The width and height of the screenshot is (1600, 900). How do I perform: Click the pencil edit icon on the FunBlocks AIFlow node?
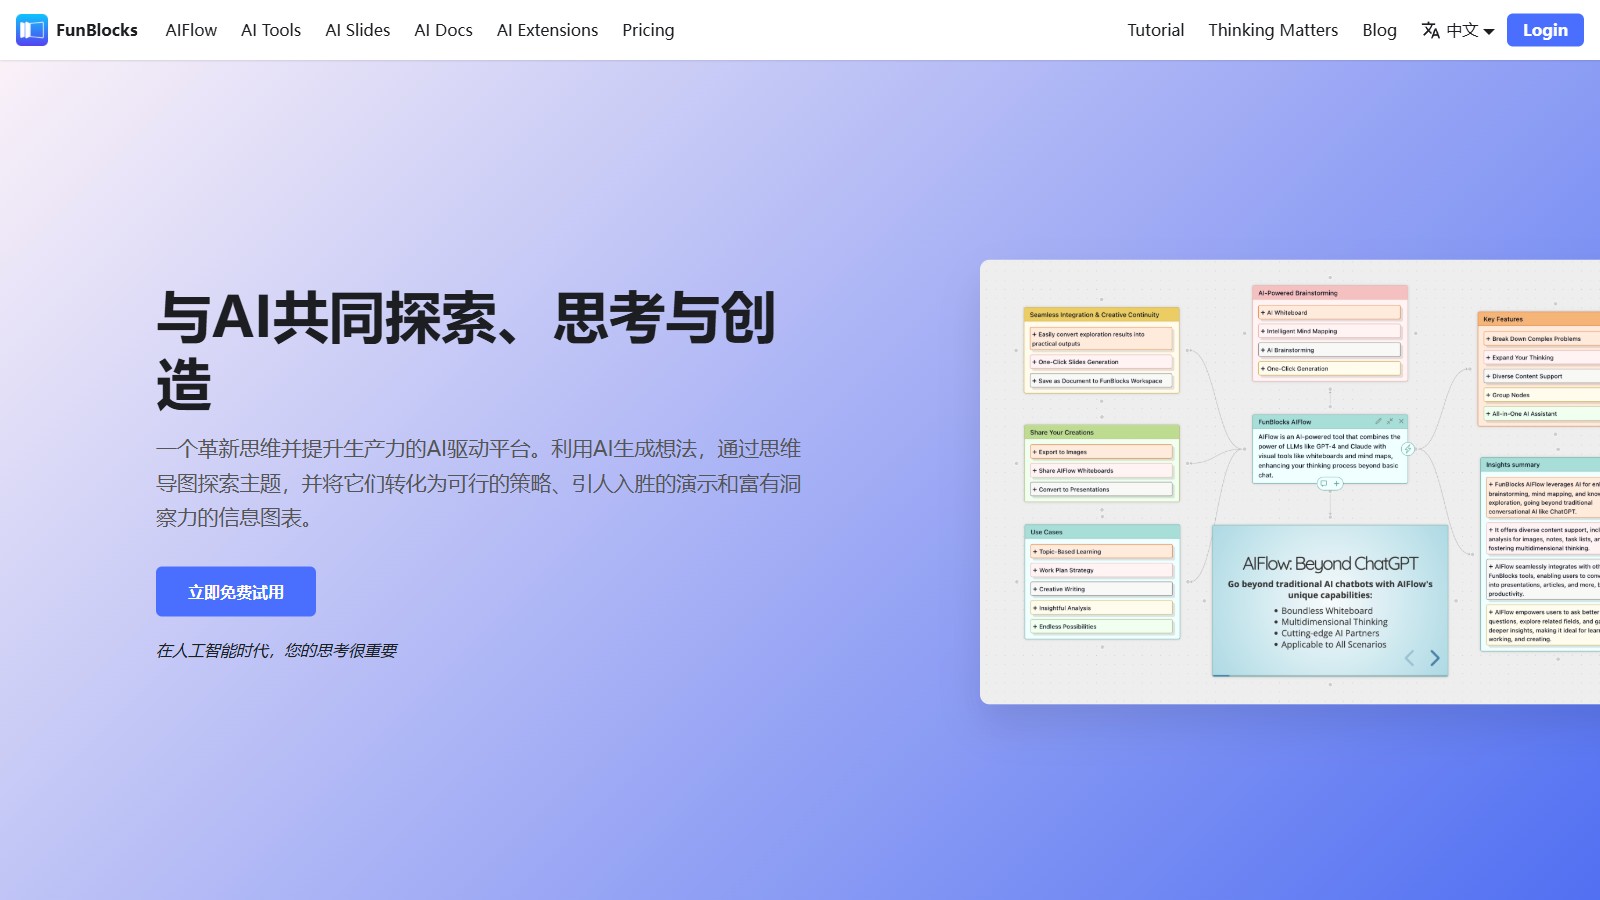click(1379, 421)
